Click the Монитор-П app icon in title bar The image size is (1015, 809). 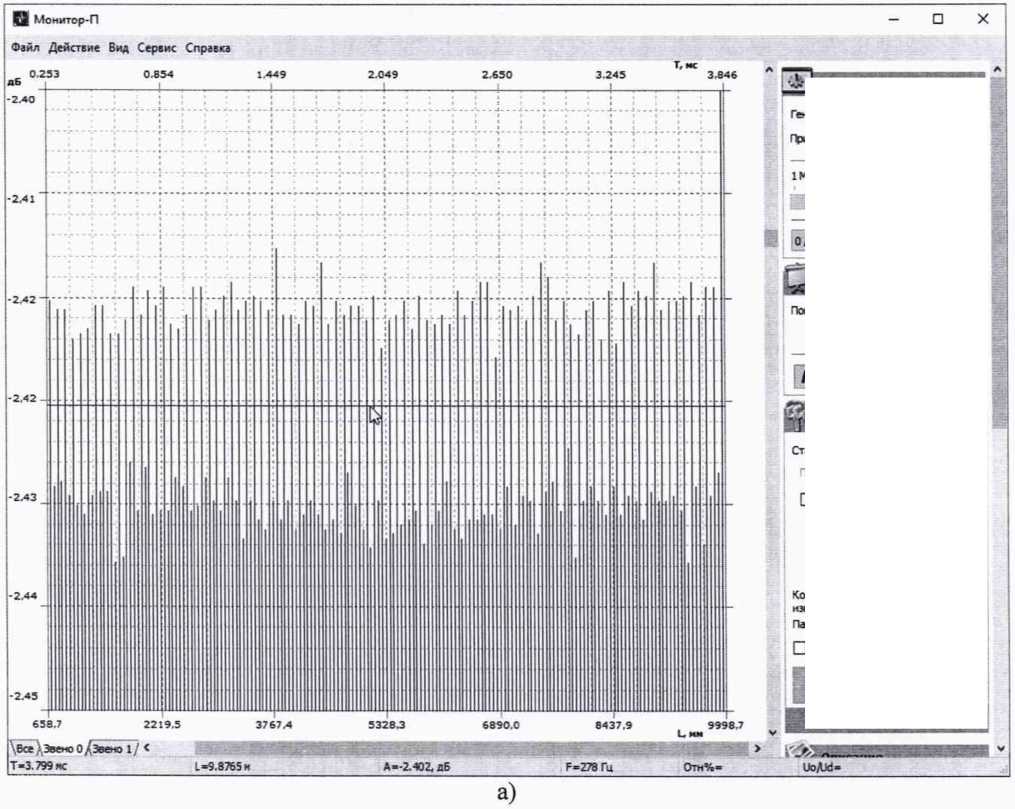[21, 19]
